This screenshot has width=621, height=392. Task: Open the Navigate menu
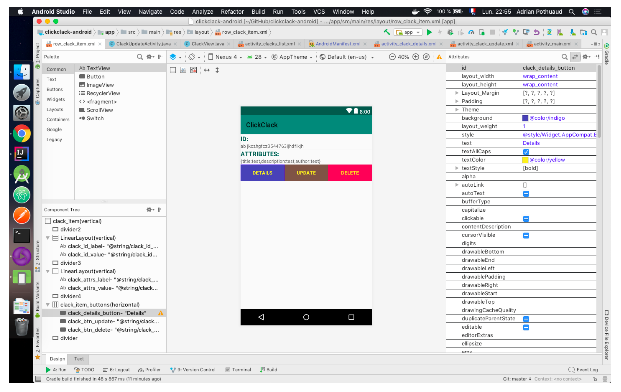tap(150, 12)
